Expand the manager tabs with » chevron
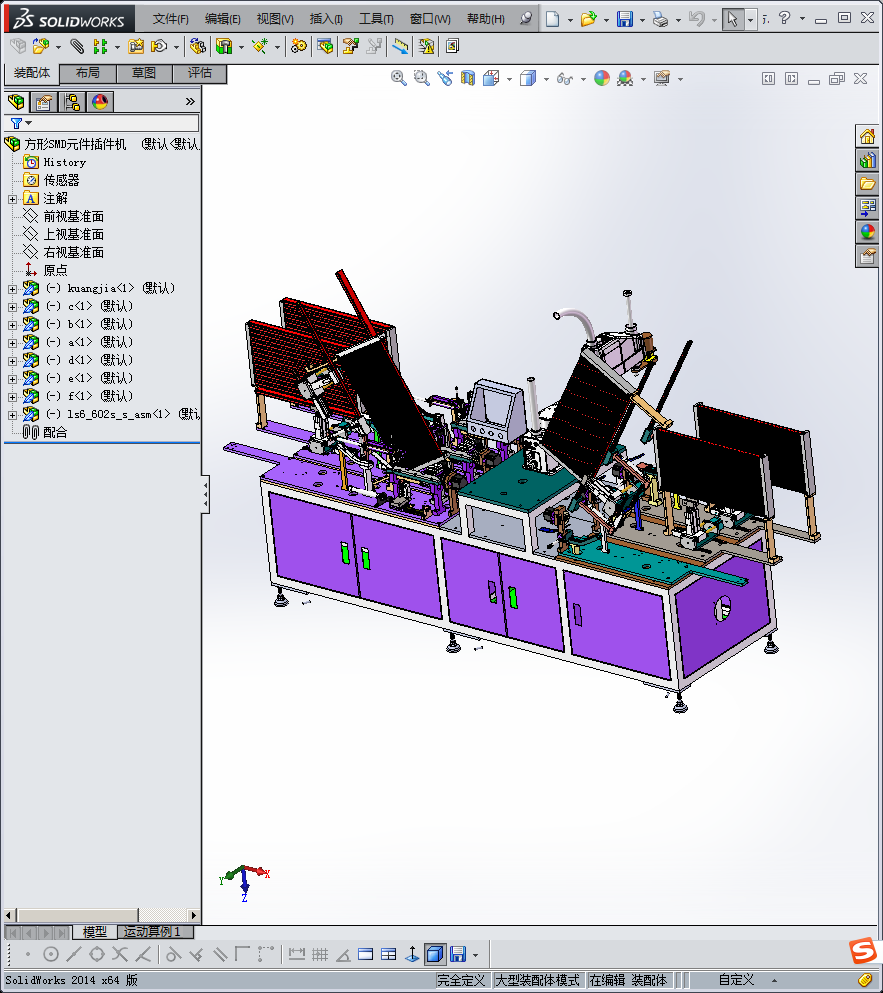The image size is (883, 993). point(190,101)
